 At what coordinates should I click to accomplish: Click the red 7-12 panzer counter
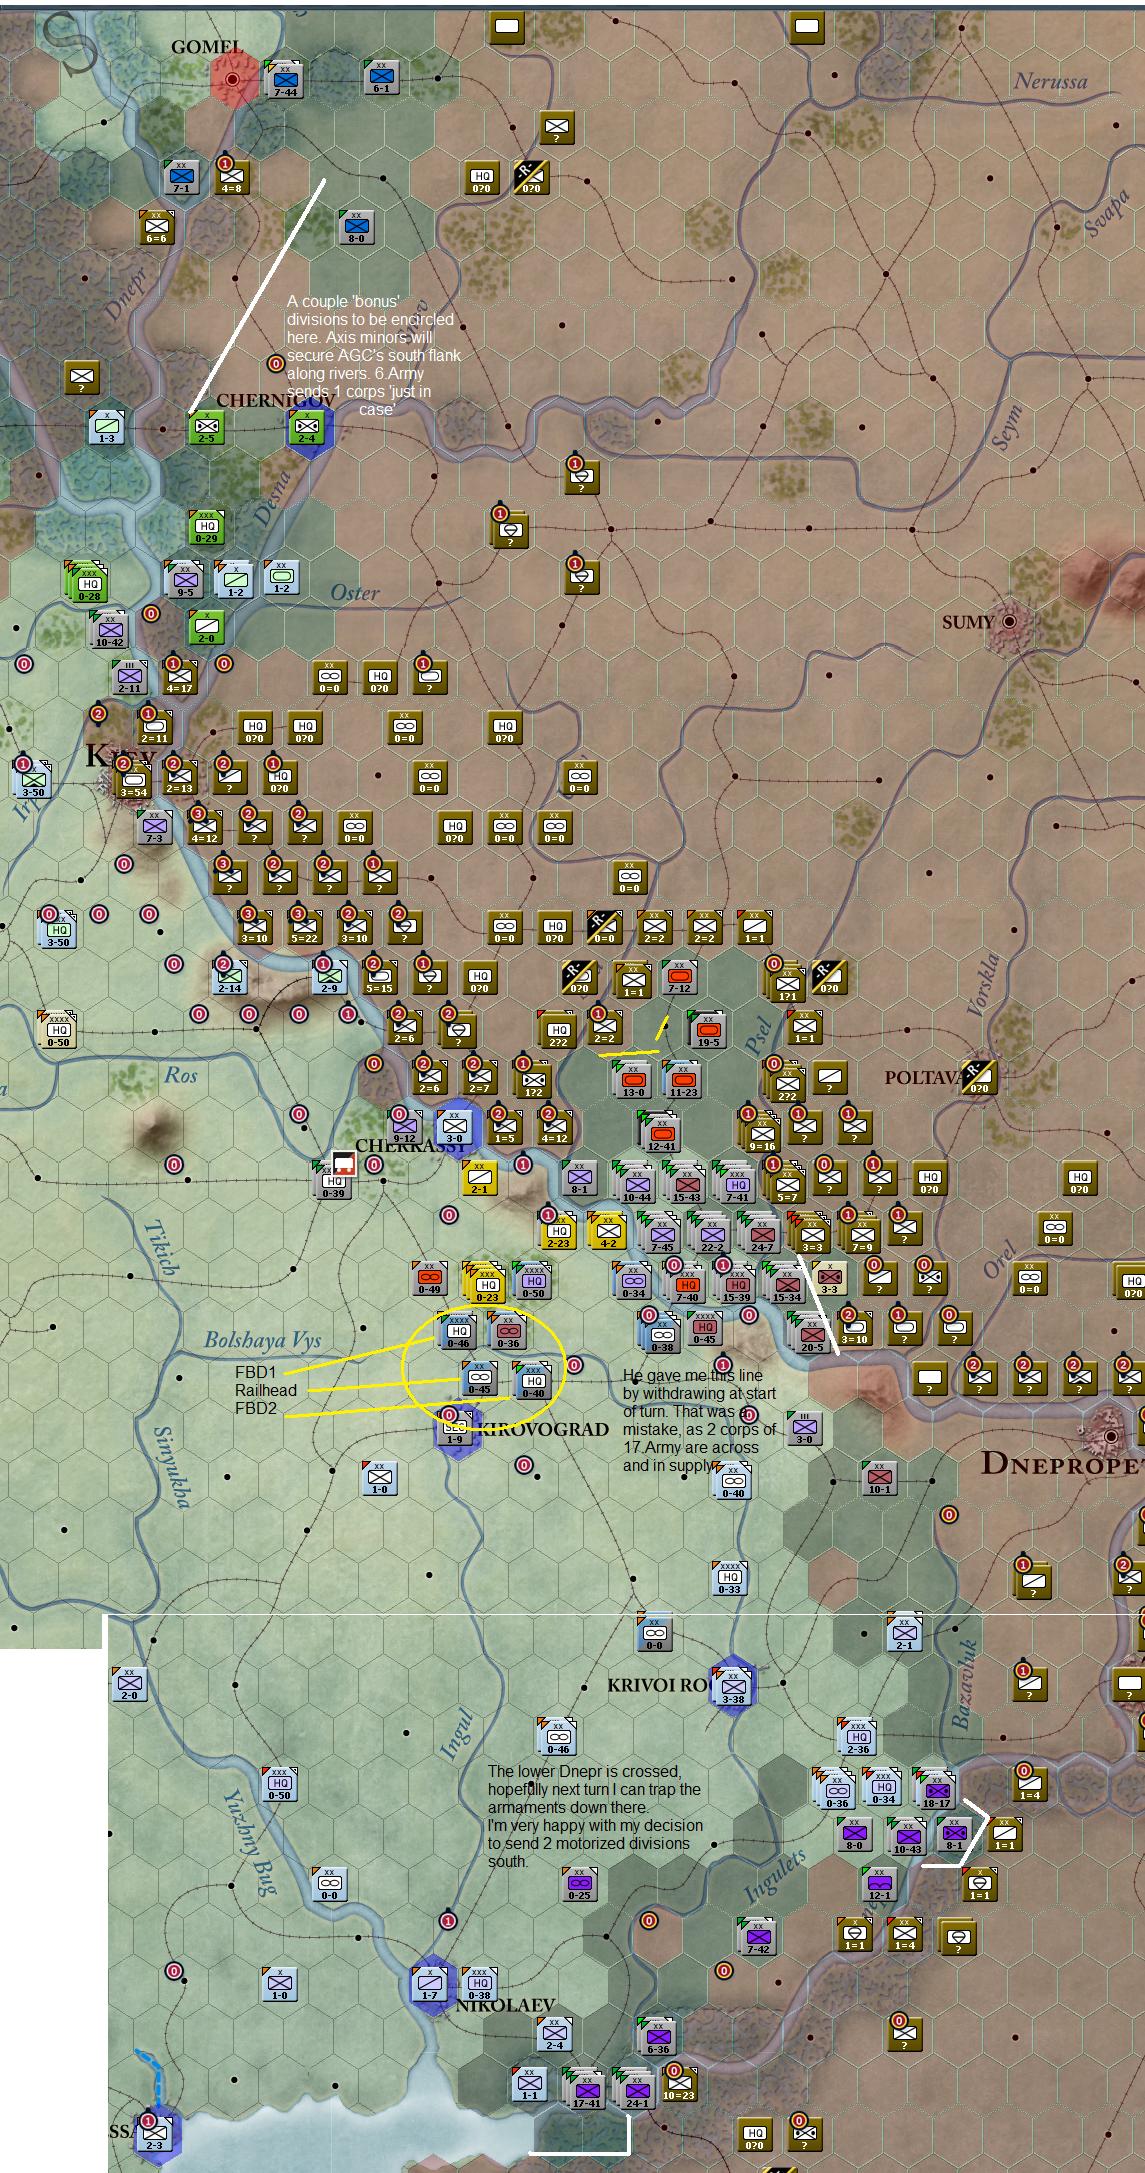click(680, 977)
